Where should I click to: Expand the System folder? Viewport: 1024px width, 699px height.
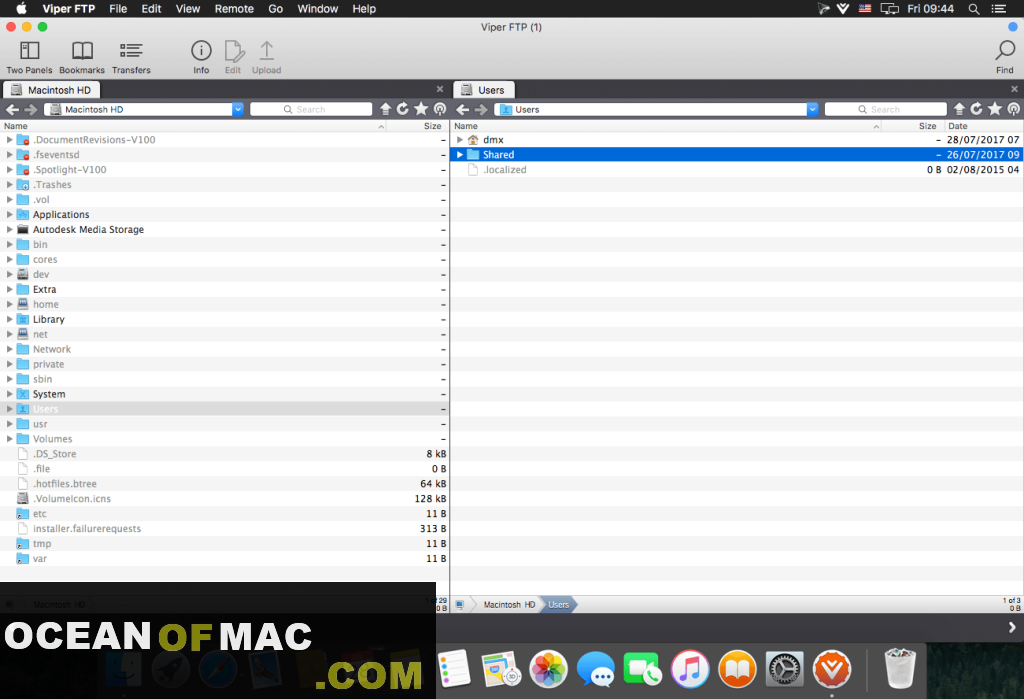point(10,394)
